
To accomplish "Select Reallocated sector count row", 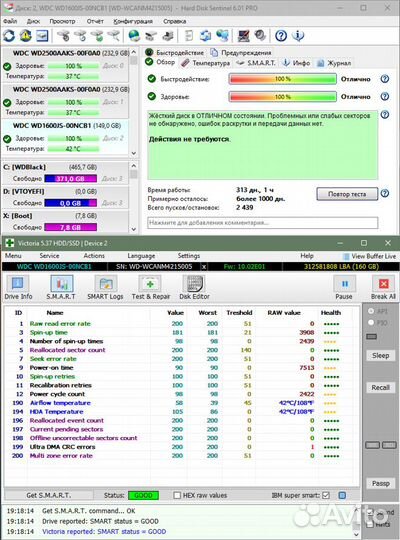I will point(182,350).
